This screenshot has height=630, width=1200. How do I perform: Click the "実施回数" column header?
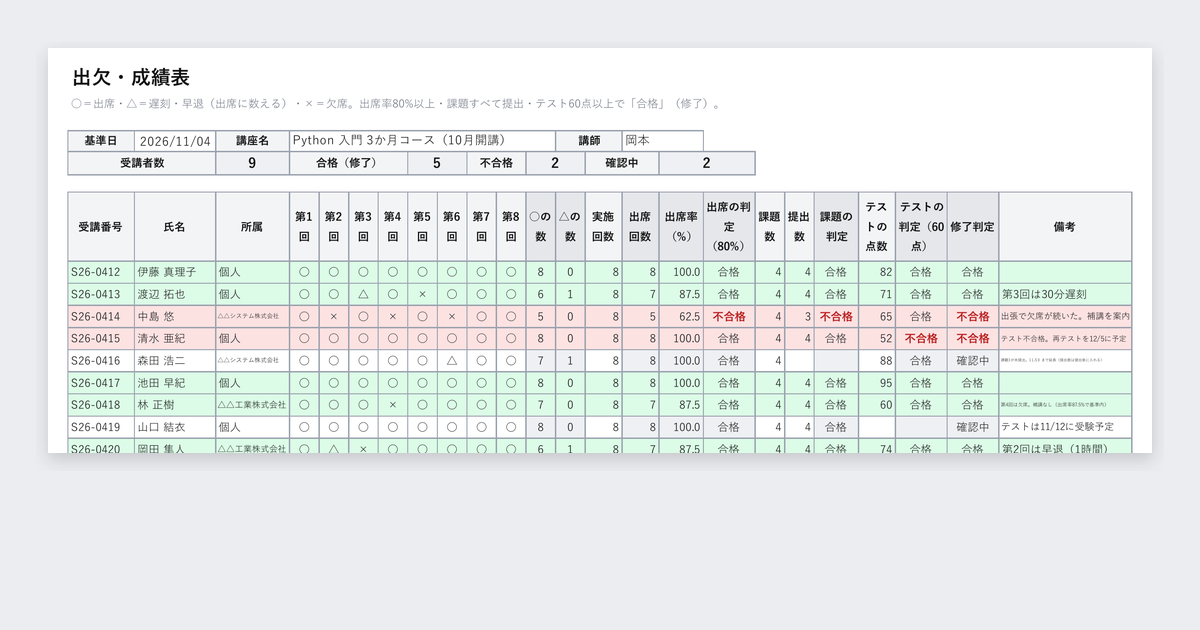click(x=603, y=227)
